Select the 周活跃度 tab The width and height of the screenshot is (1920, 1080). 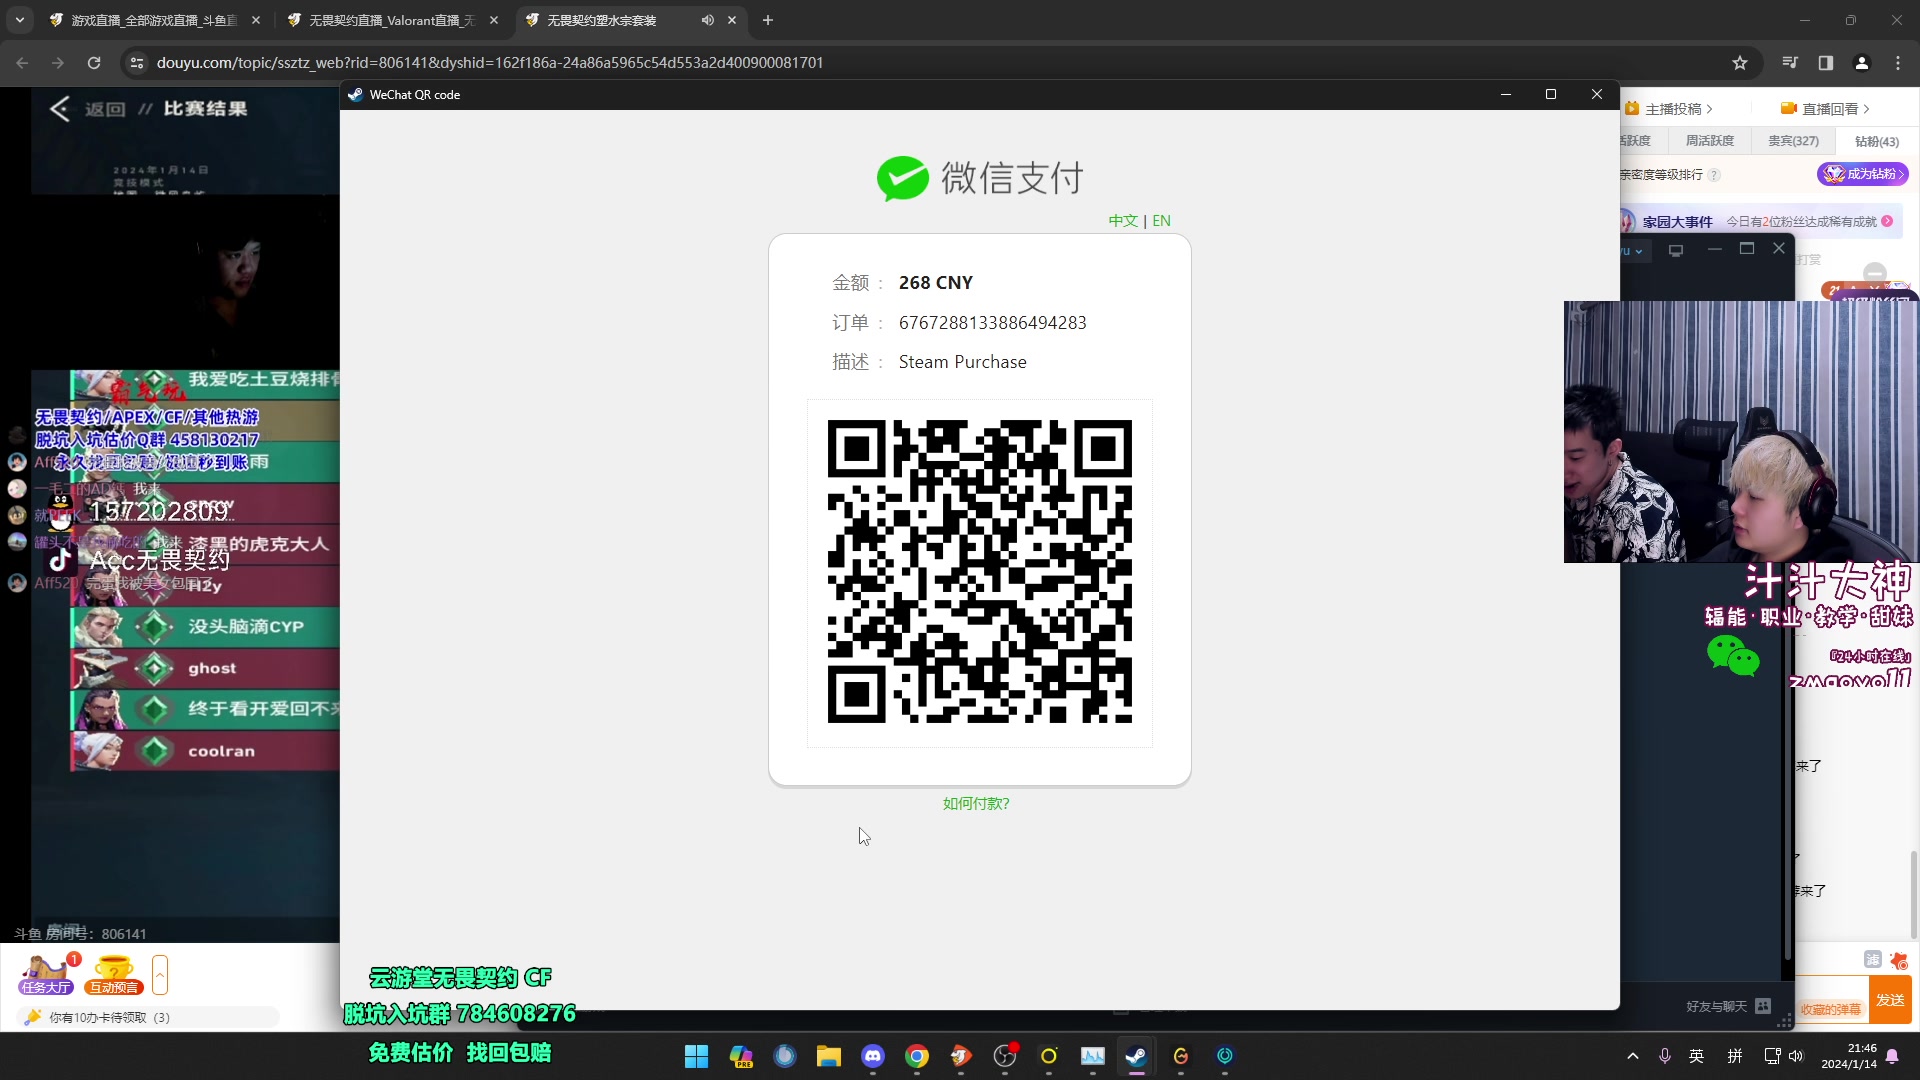(x=1710, y=141)
